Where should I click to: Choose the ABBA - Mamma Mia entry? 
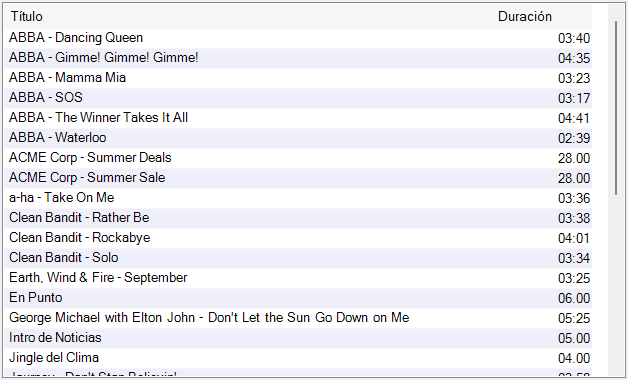tap(298, 78)
